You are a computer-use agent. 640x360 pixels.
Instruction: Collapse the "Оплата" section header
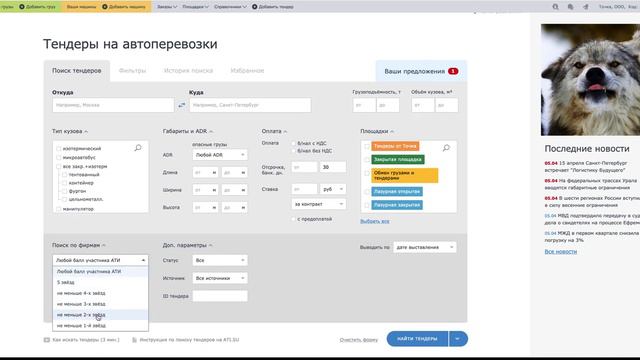(274, 131)
